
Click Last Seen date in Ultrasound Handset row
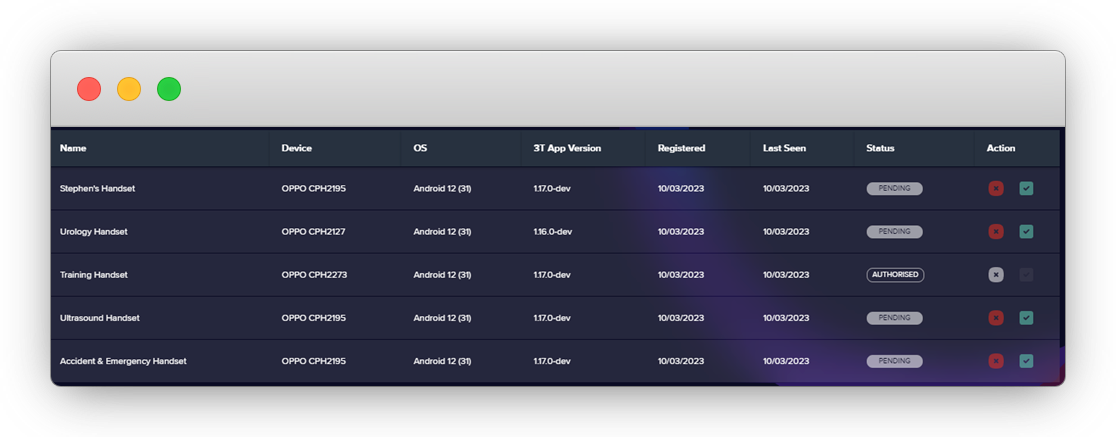(x=786, y=317)
